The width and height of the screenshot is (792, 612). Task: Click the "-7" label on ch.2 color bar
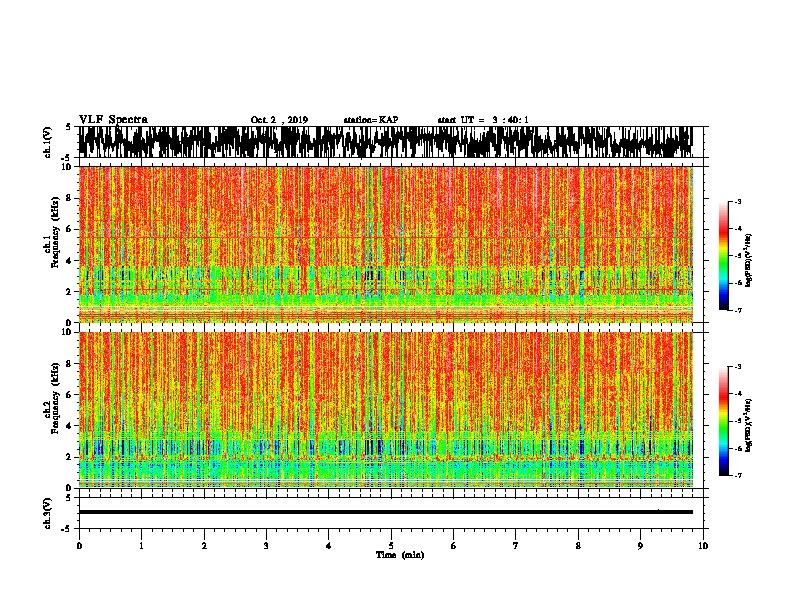737,475
